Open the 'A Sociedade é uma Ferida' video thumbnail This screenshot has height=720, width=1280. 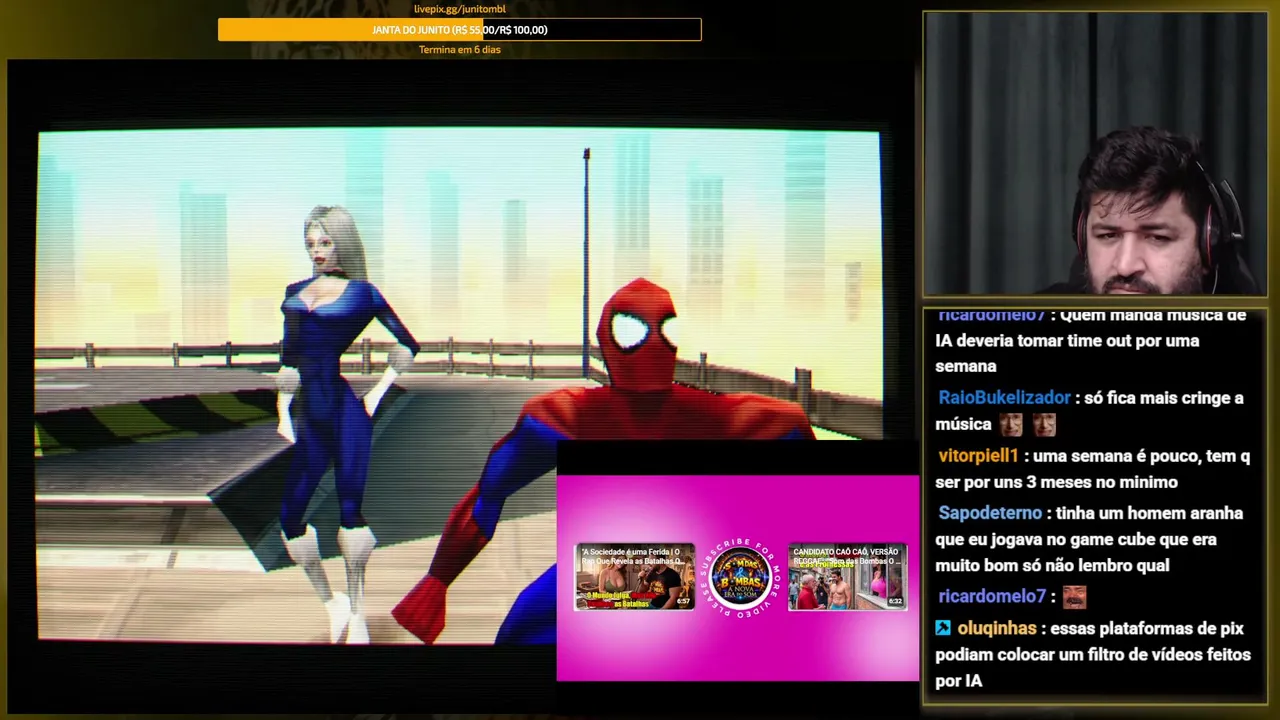coord(634,577)
